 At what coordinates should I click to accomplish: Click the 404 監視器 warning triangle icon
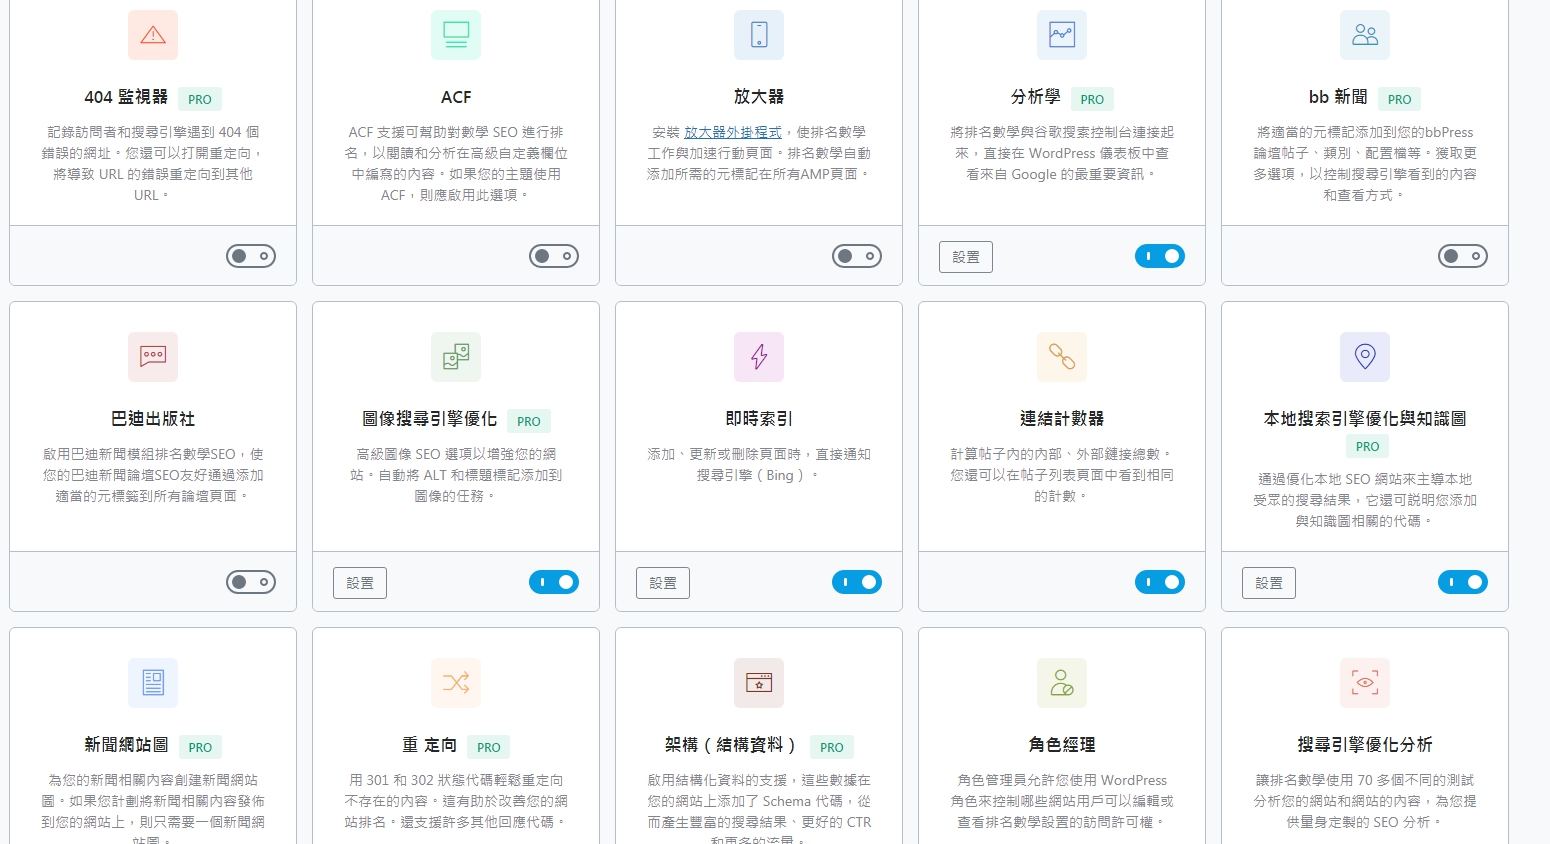(153, 35)
